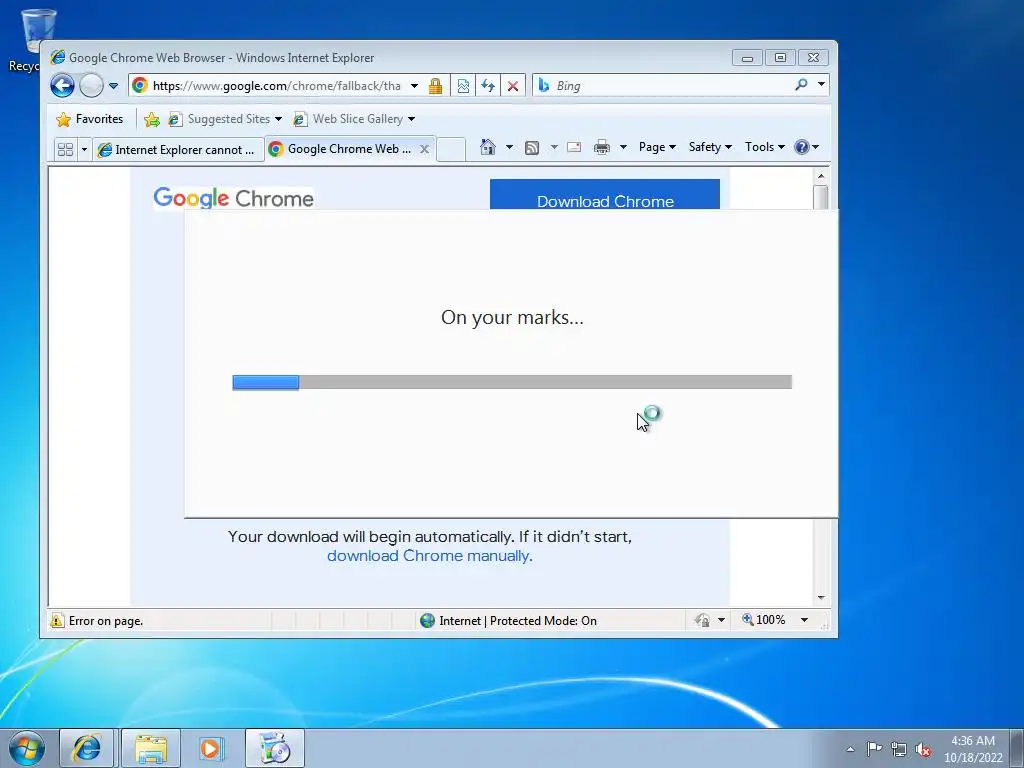Open the Favorites star button
Image resolution: width=1024 pixels, height=768 pixels.
pos(89,119)
